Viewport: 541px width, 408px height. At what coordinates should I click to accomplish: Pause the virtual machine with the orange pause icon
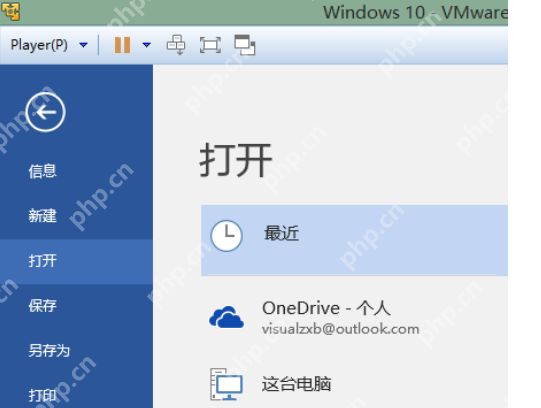(x=122, y=45)
